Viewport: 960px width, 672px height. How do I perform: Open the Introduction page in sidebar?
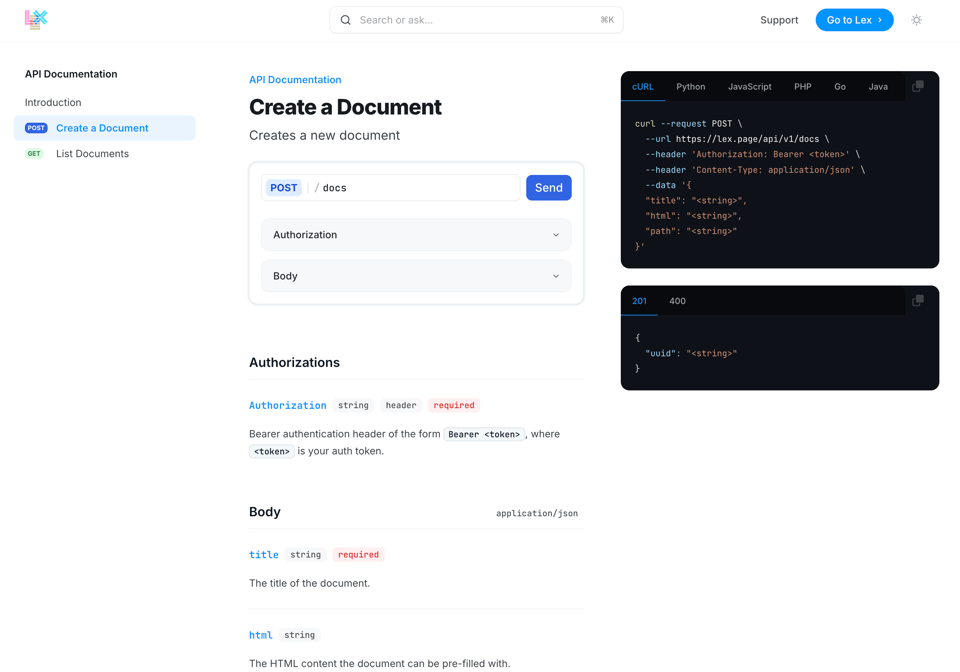pyautogui.click(x=53, y=103)
